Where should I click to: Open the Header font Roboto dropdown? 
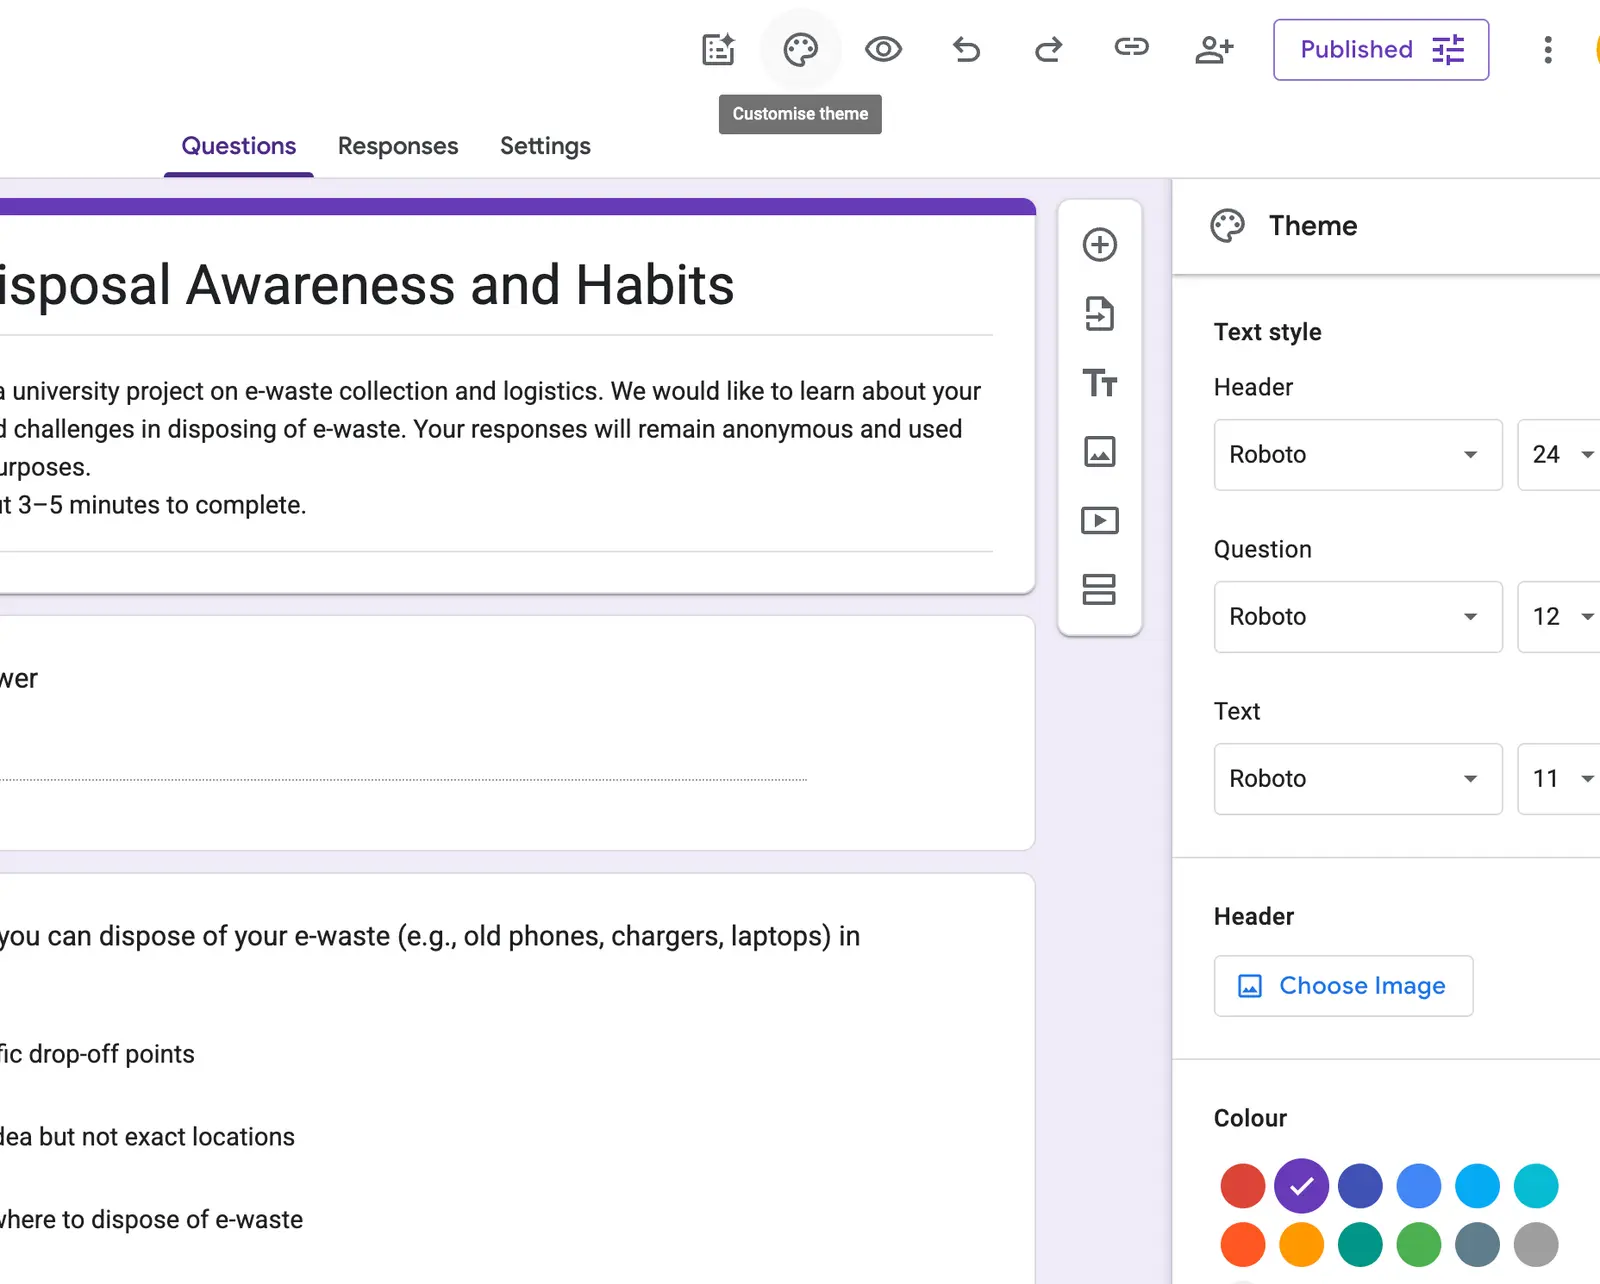tap(1358, 455)
